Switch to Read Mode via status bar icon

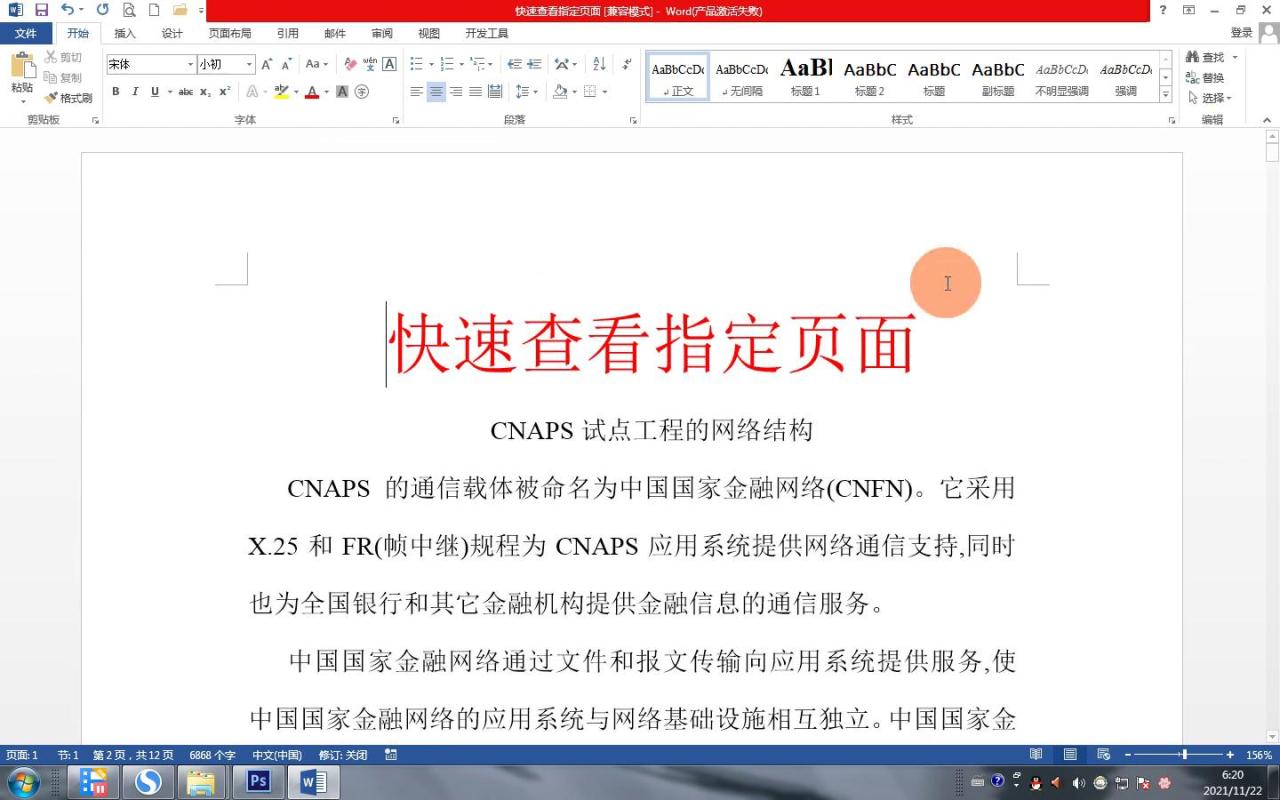[x=1036, y=754]
